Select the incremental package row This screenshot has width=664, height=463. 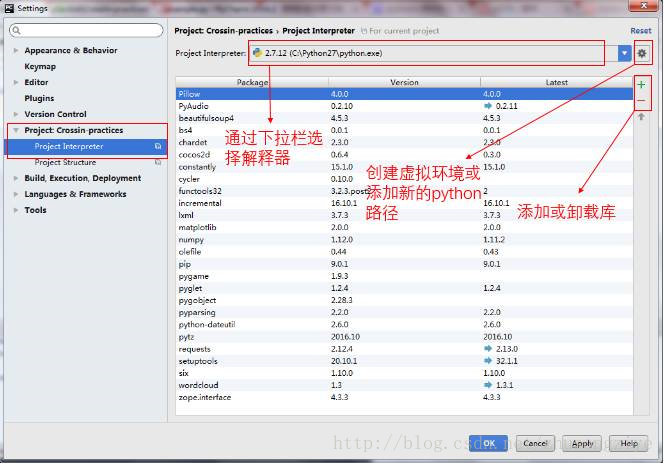coord(404,203)
